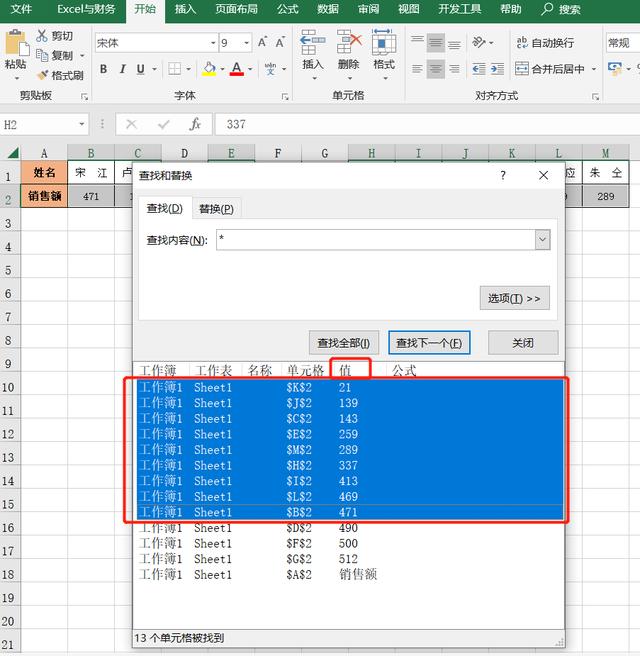Open alignment group dialog launcher
Image resolution: width=640 pixels, height=656 pixels.
(x=595, y=97)
